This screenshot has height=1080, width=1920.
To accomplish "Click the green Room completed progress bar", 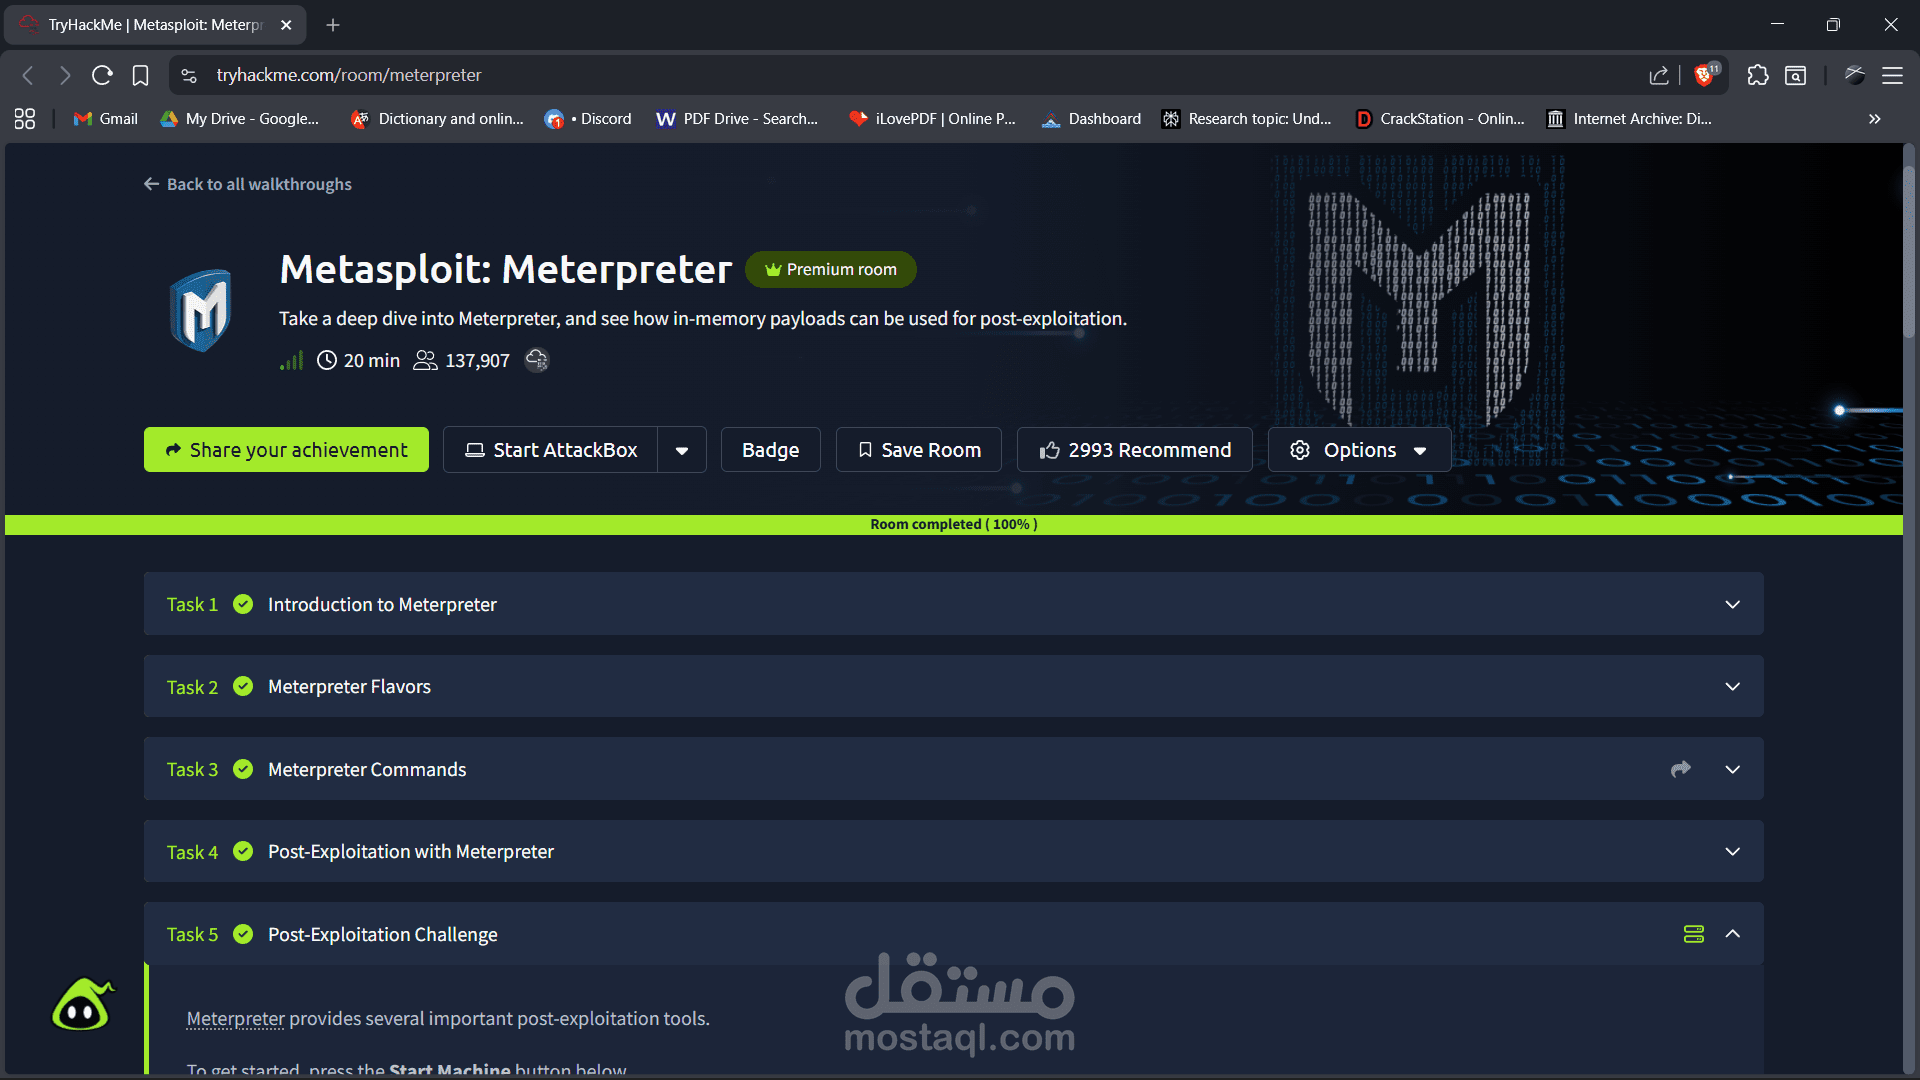I will click(952, 523).
